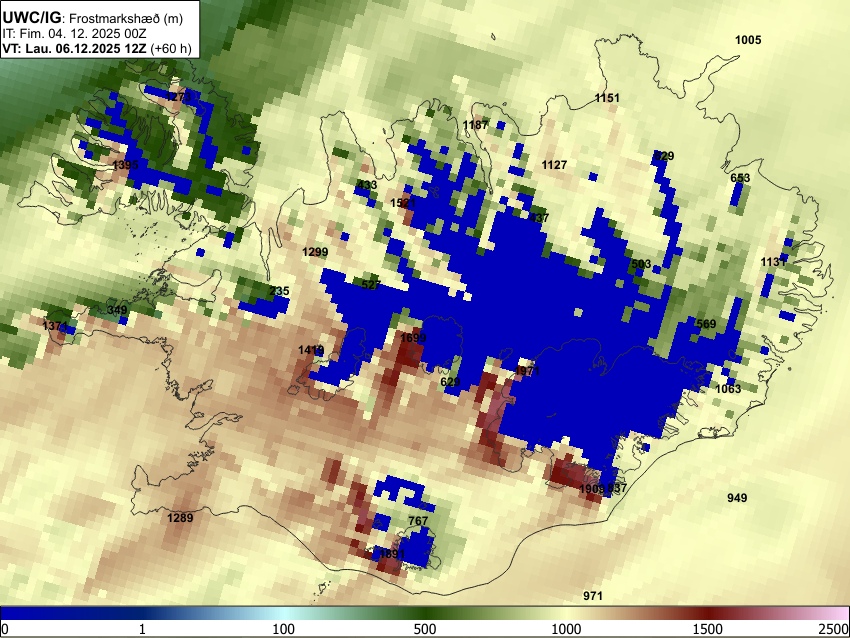850x638 pixels.
Task: Click the value 1289 on the map
Action: tap(180, 518)
